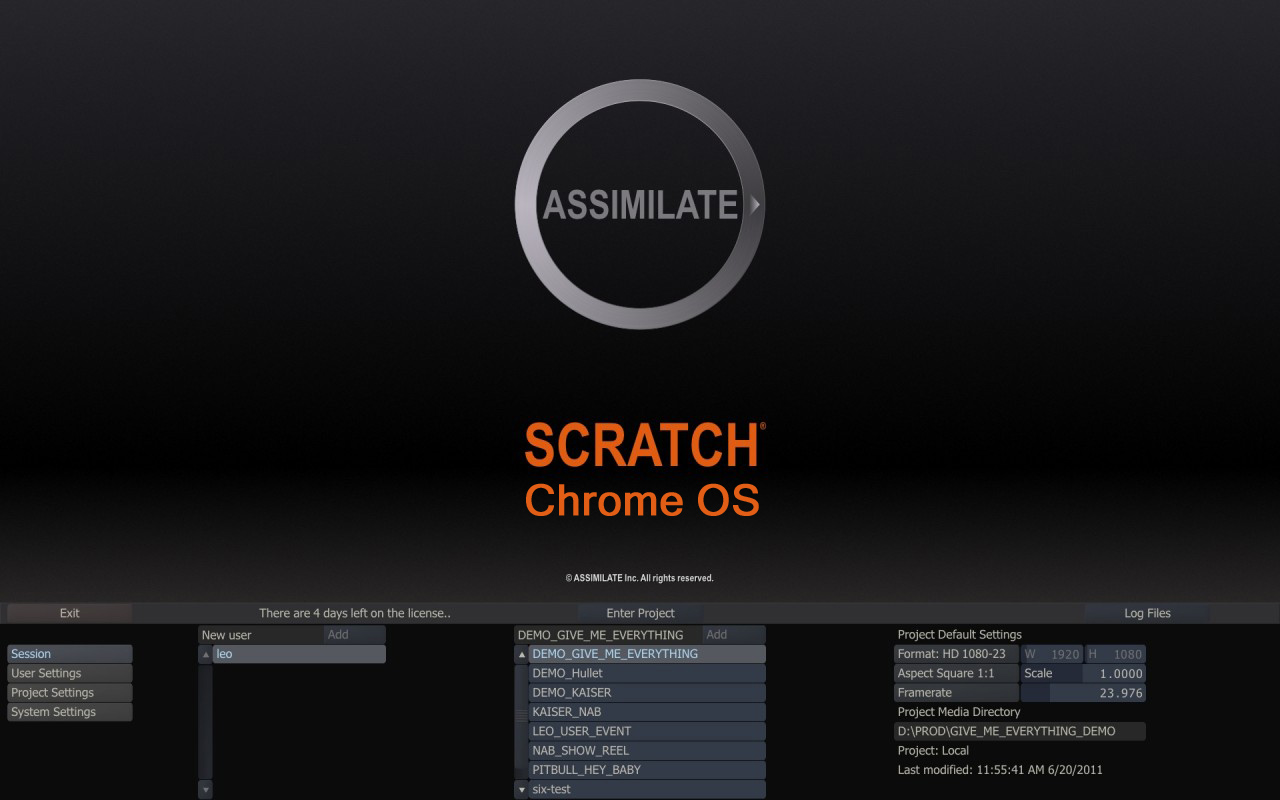
Task: Open the selected project with Enter Project
Action: coord(640,613)
